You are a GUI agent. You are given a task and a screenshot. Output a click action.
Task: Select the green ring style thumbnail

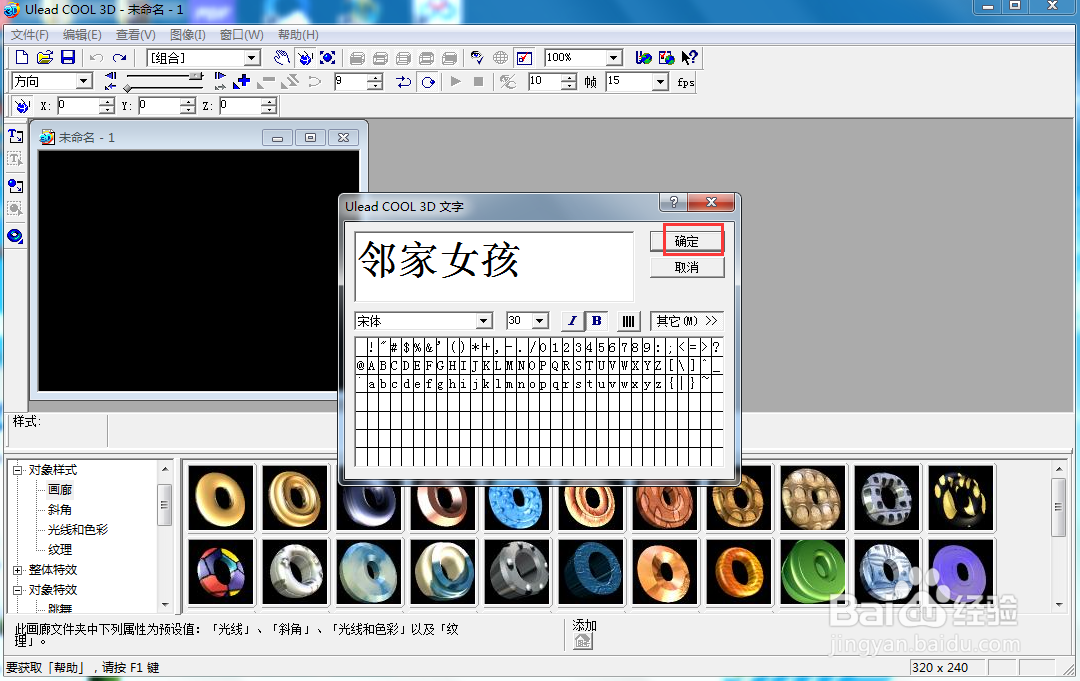(x=812, y=572)
